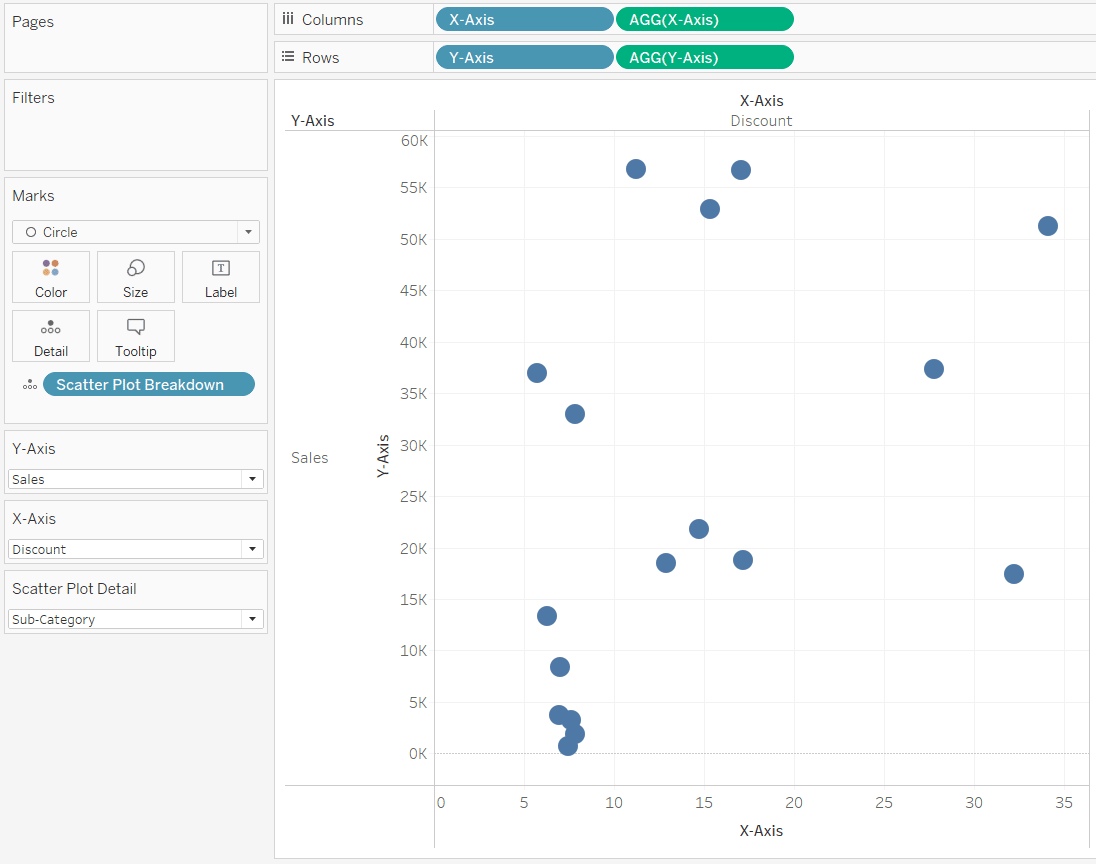Click the Size button on the Marks card
Viewport: 1096px width, 864px height.
tap(135, 277)
